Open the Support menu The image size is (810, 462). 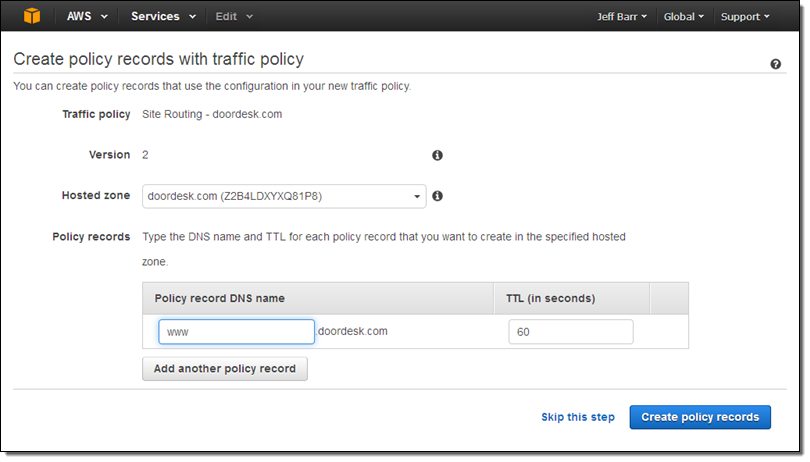point(745,17)
